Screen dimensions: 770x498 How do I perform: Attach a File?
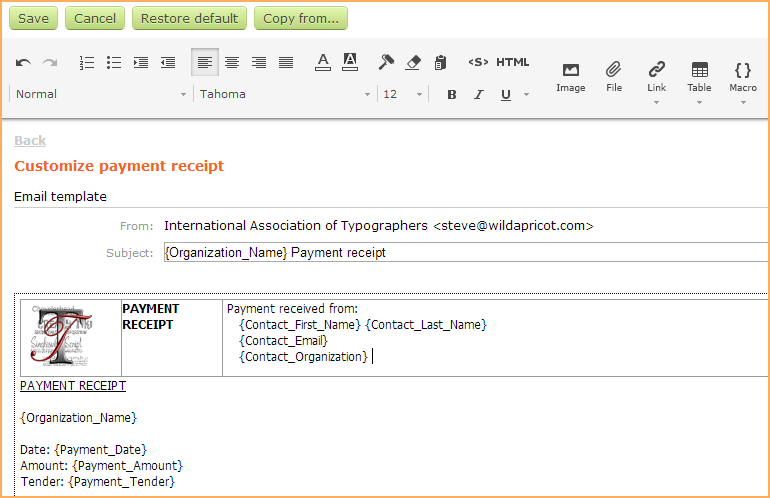point(614,78)
